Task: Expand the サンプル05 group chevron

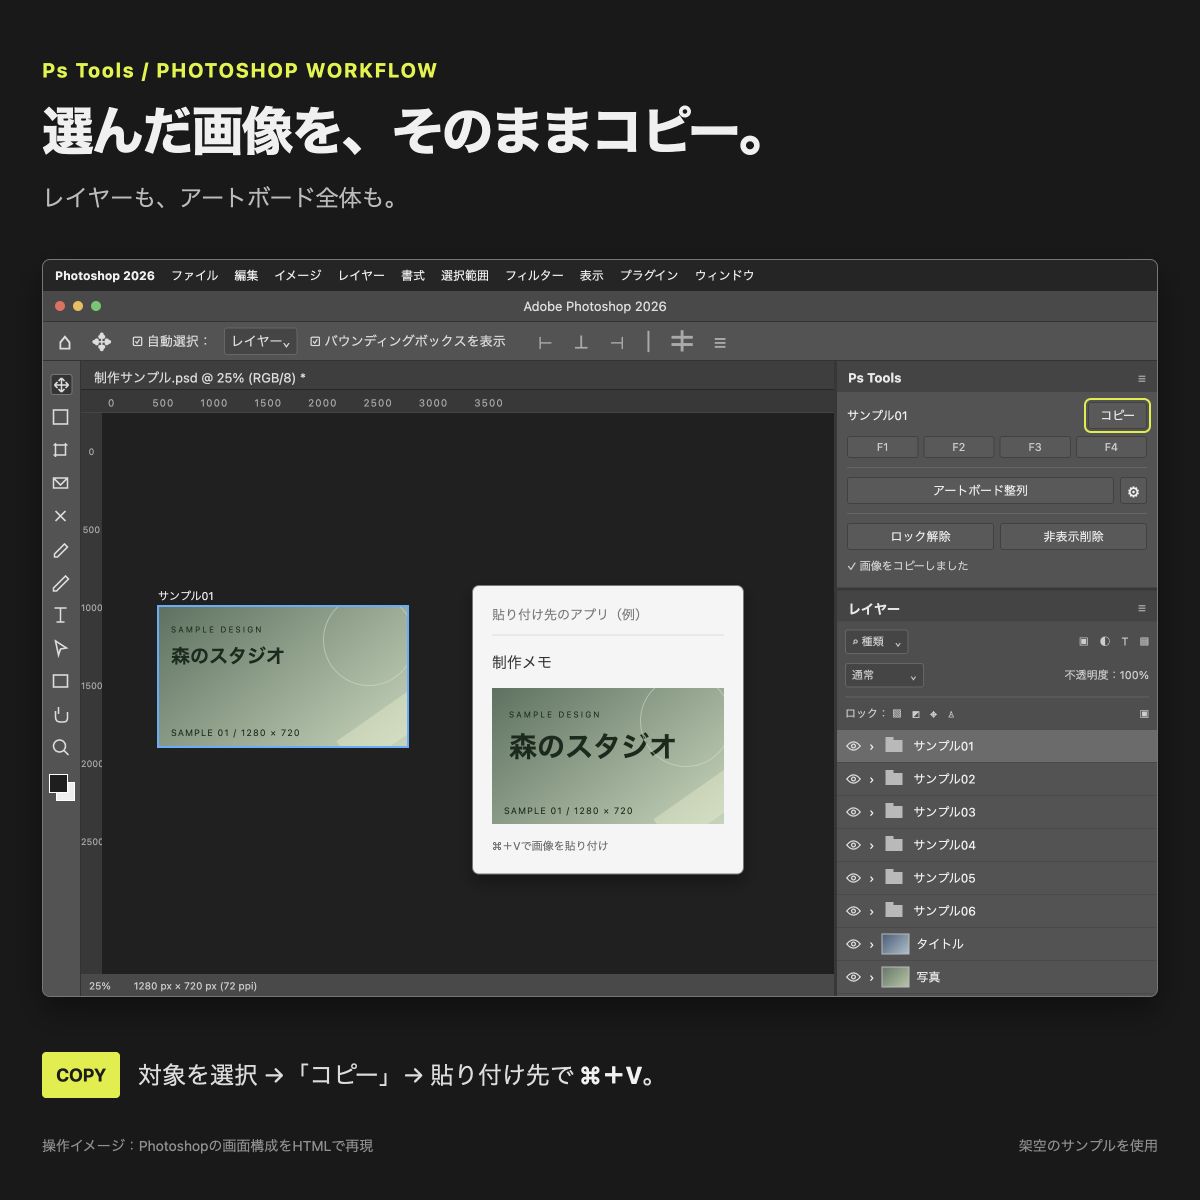Action: point(872,878)
